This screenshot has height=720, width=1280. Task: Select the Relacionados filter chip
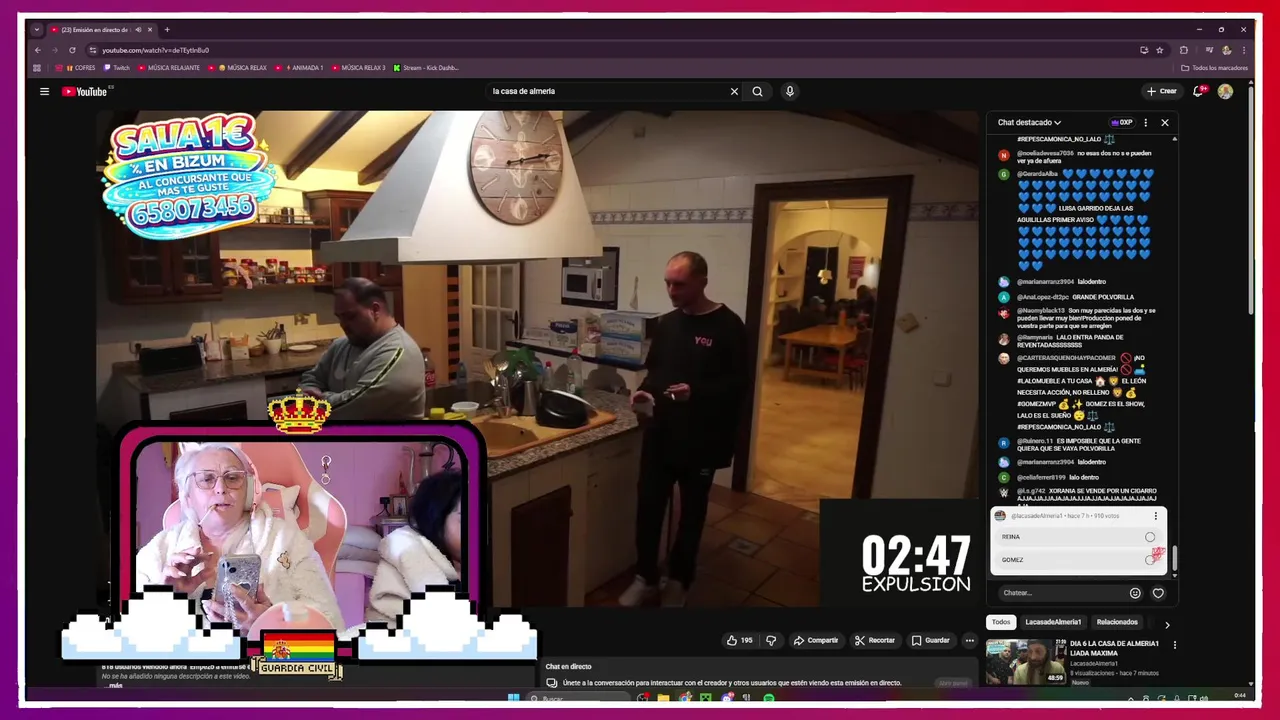1117,623
